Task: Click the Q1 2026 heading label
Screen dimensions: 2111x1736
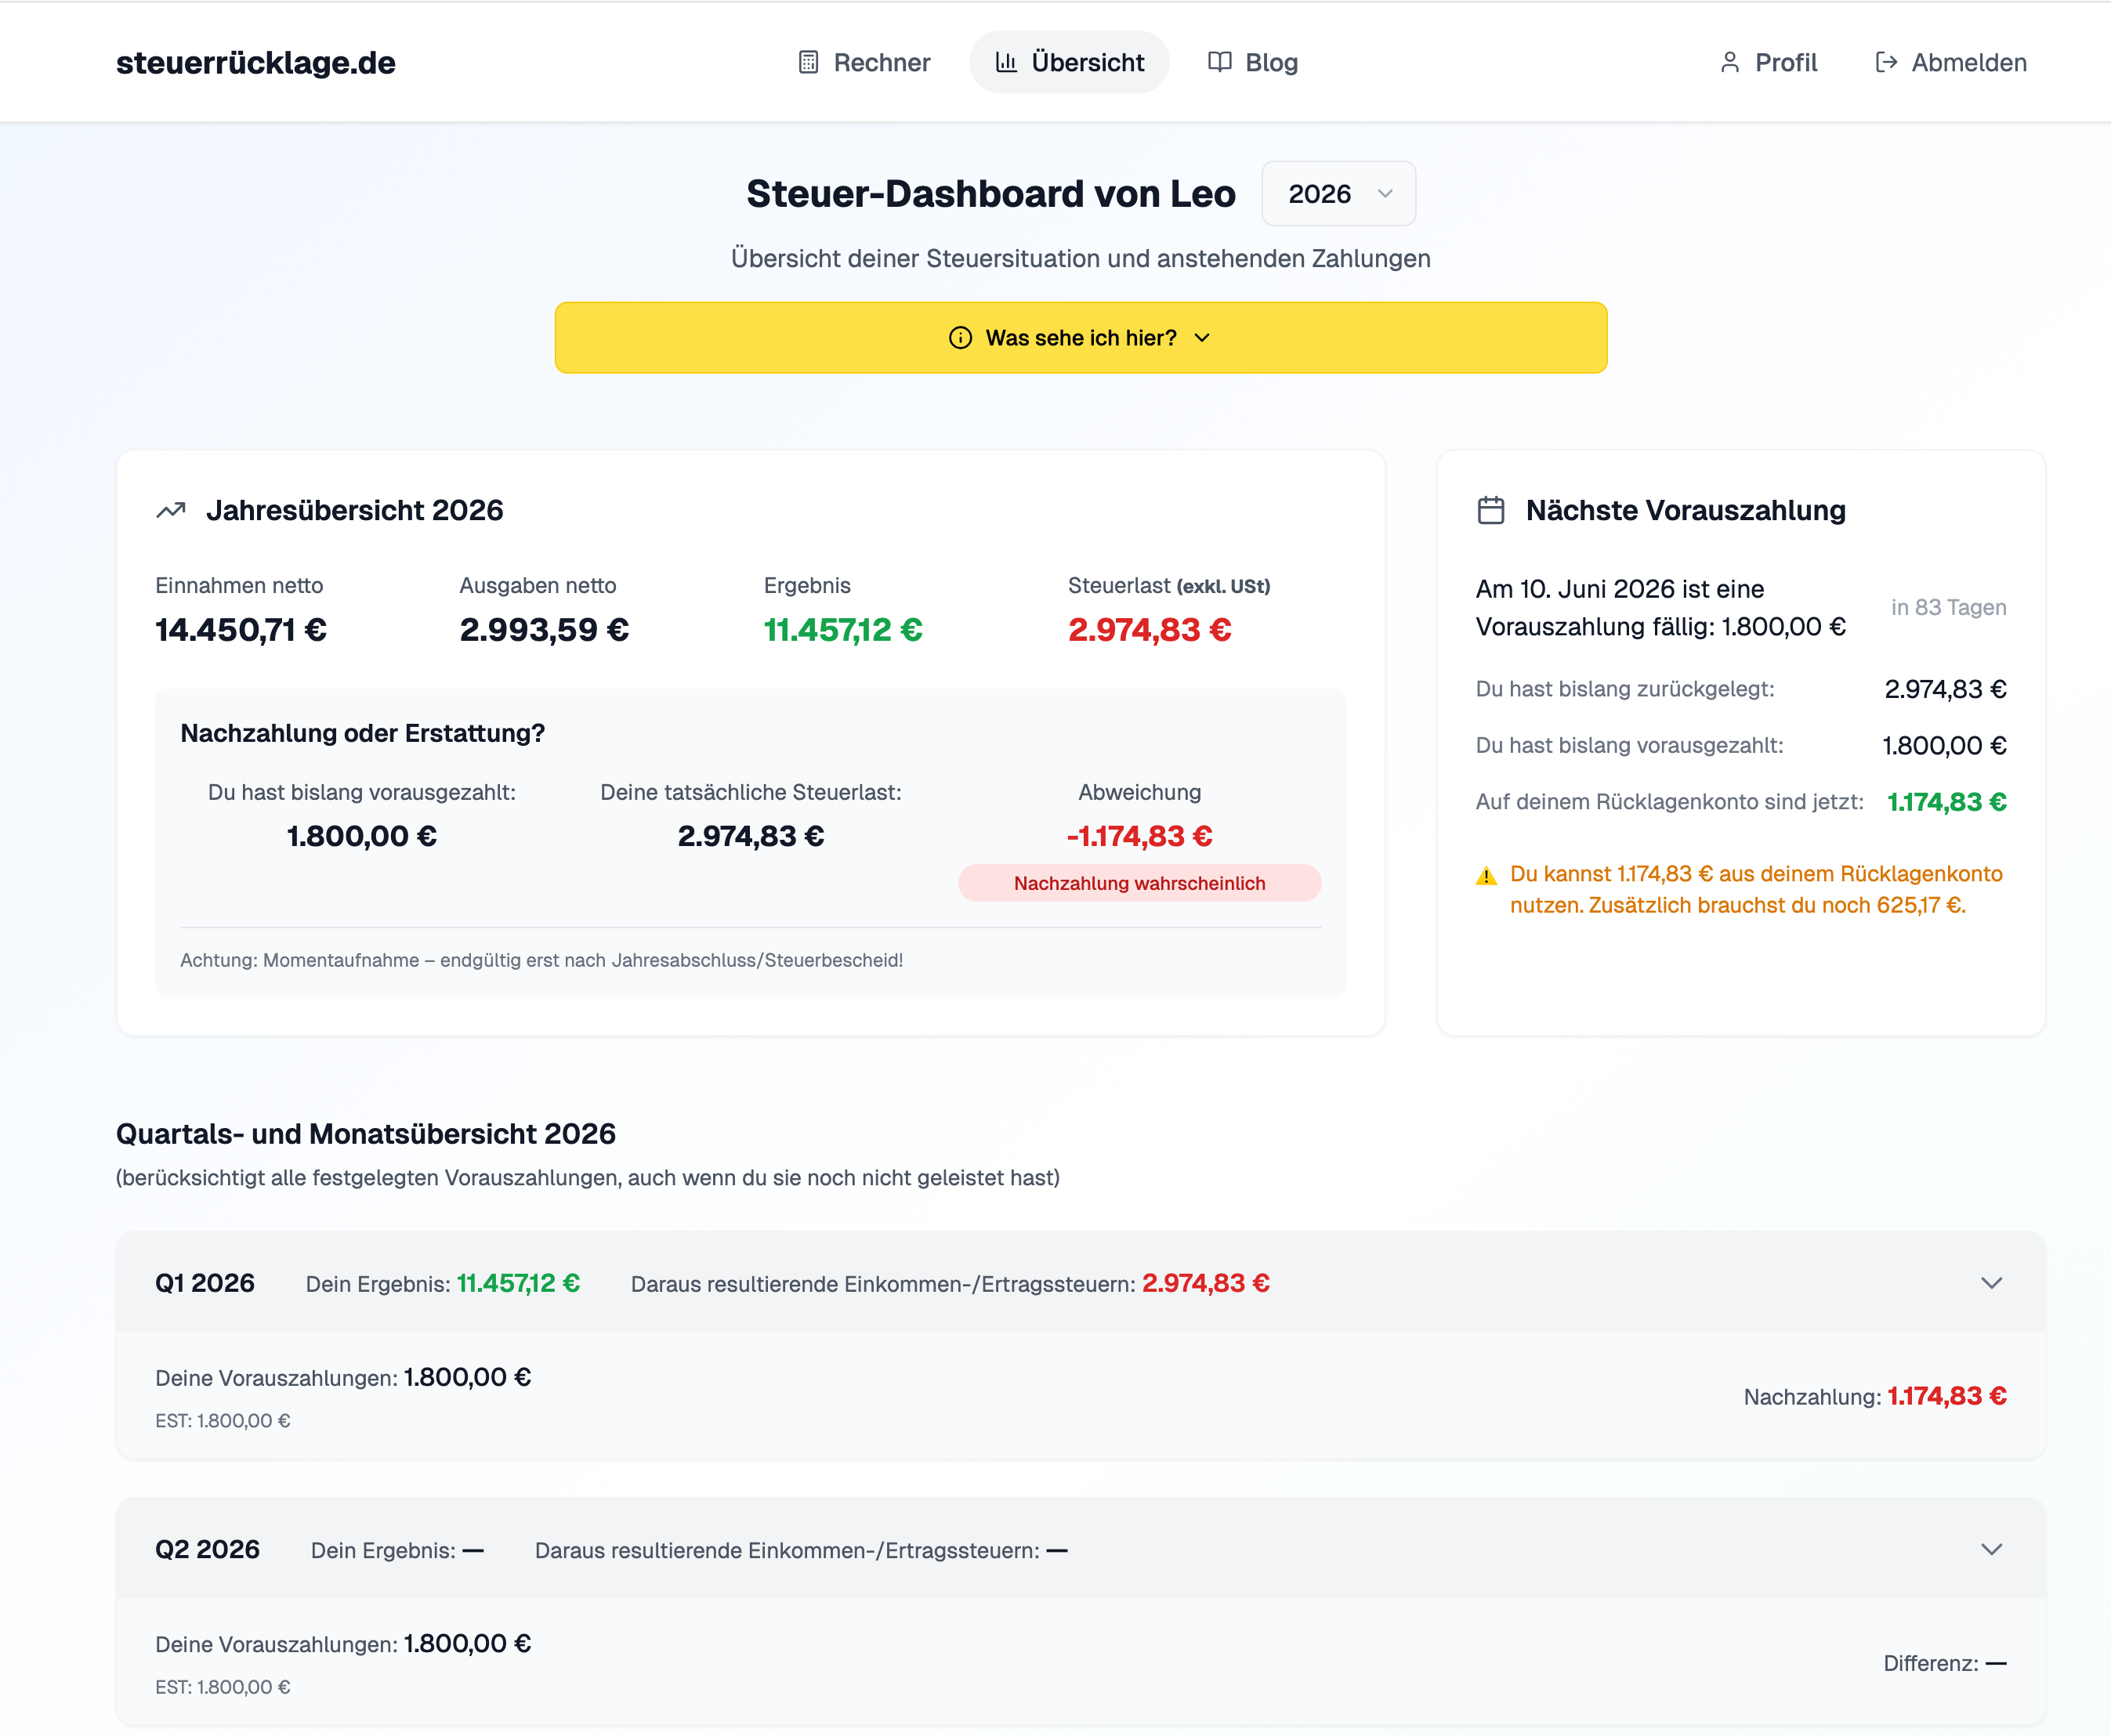Action: tap(205, 1283)
